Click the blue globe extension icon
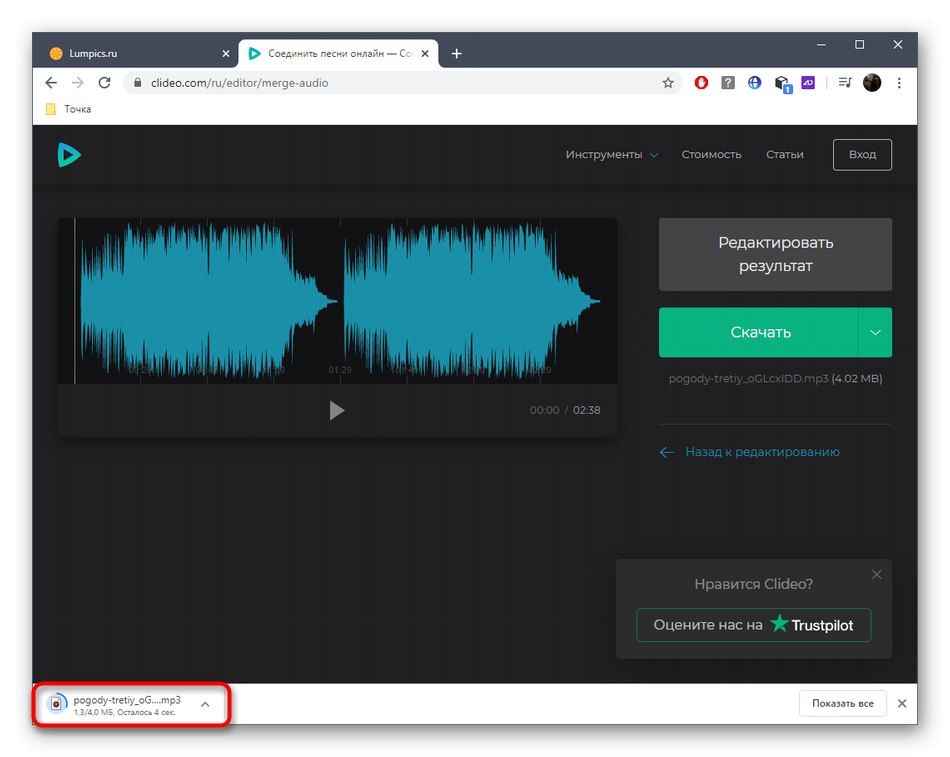Screen dimensions: 950x757 pos(754,82)
